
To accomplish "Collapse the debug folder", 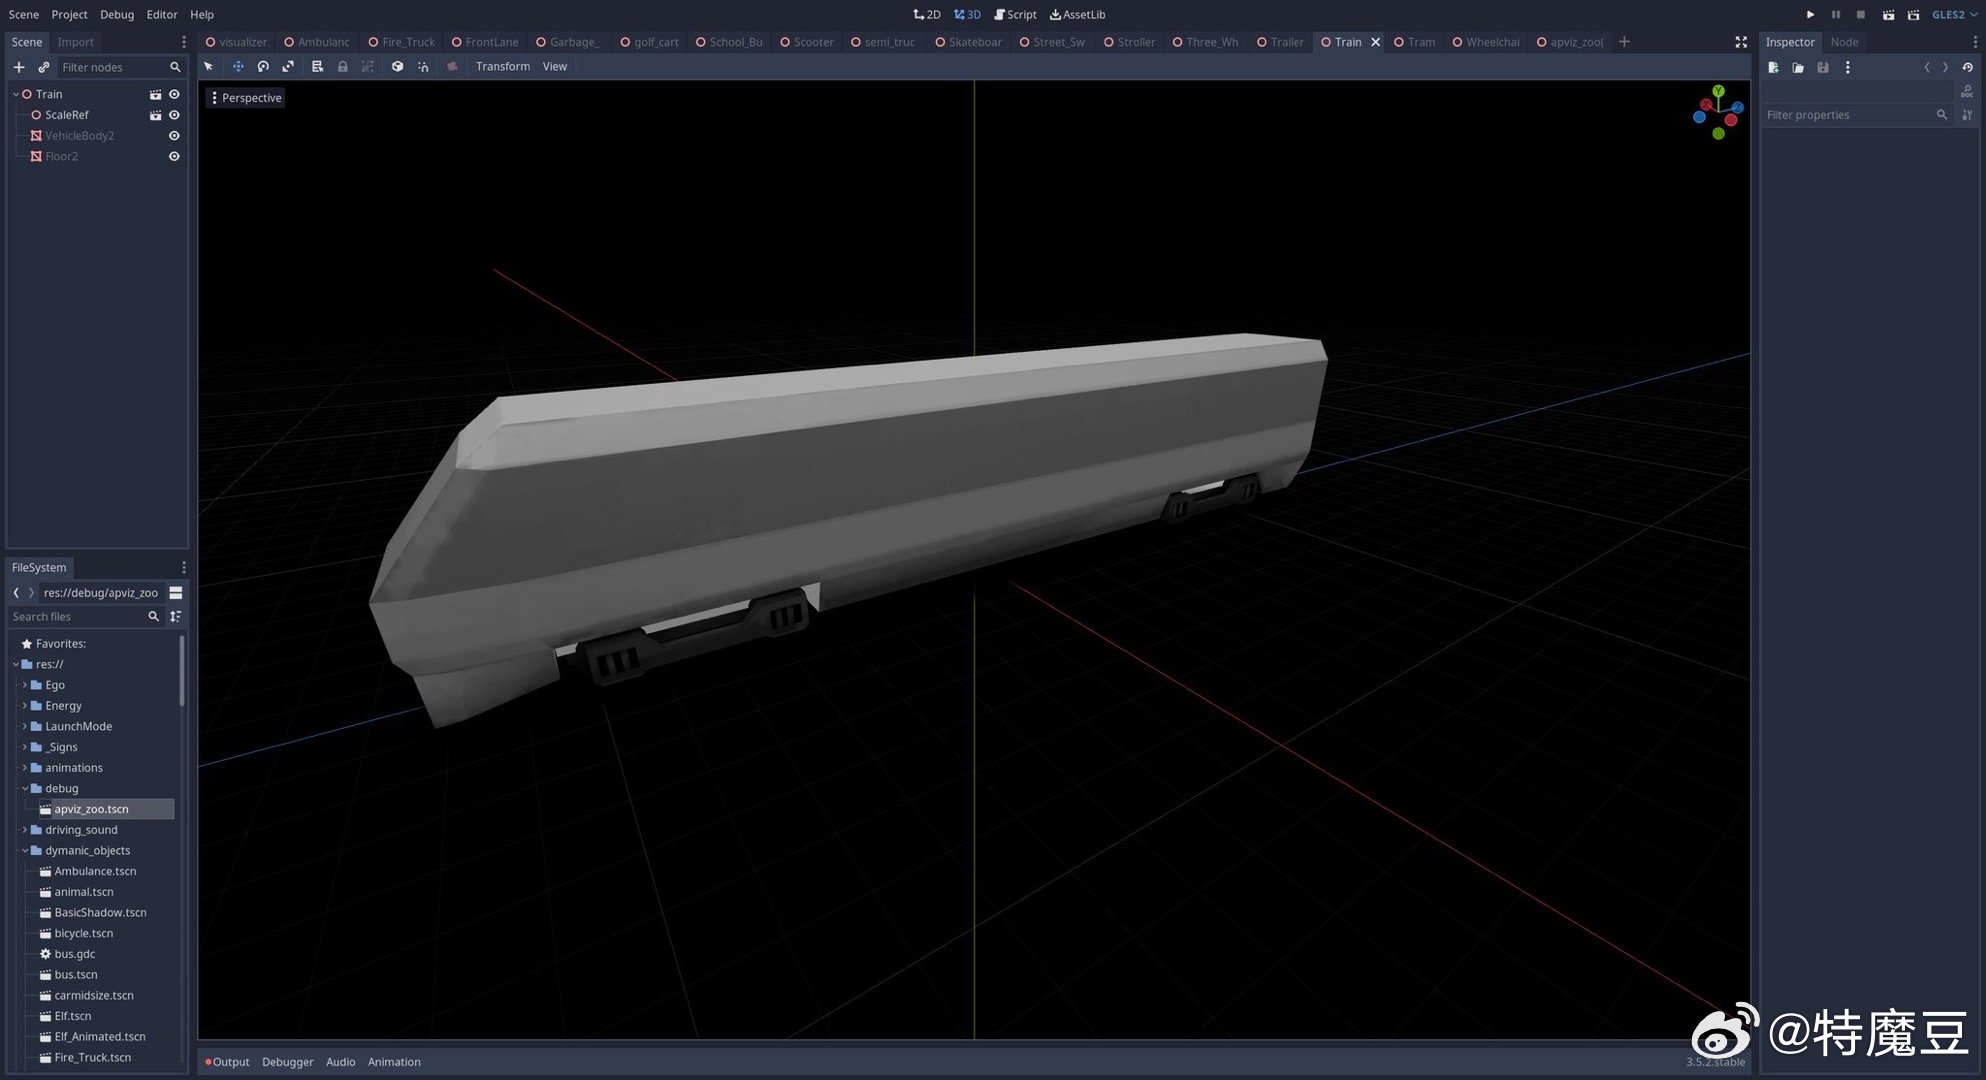I will (x=25, y=788).
